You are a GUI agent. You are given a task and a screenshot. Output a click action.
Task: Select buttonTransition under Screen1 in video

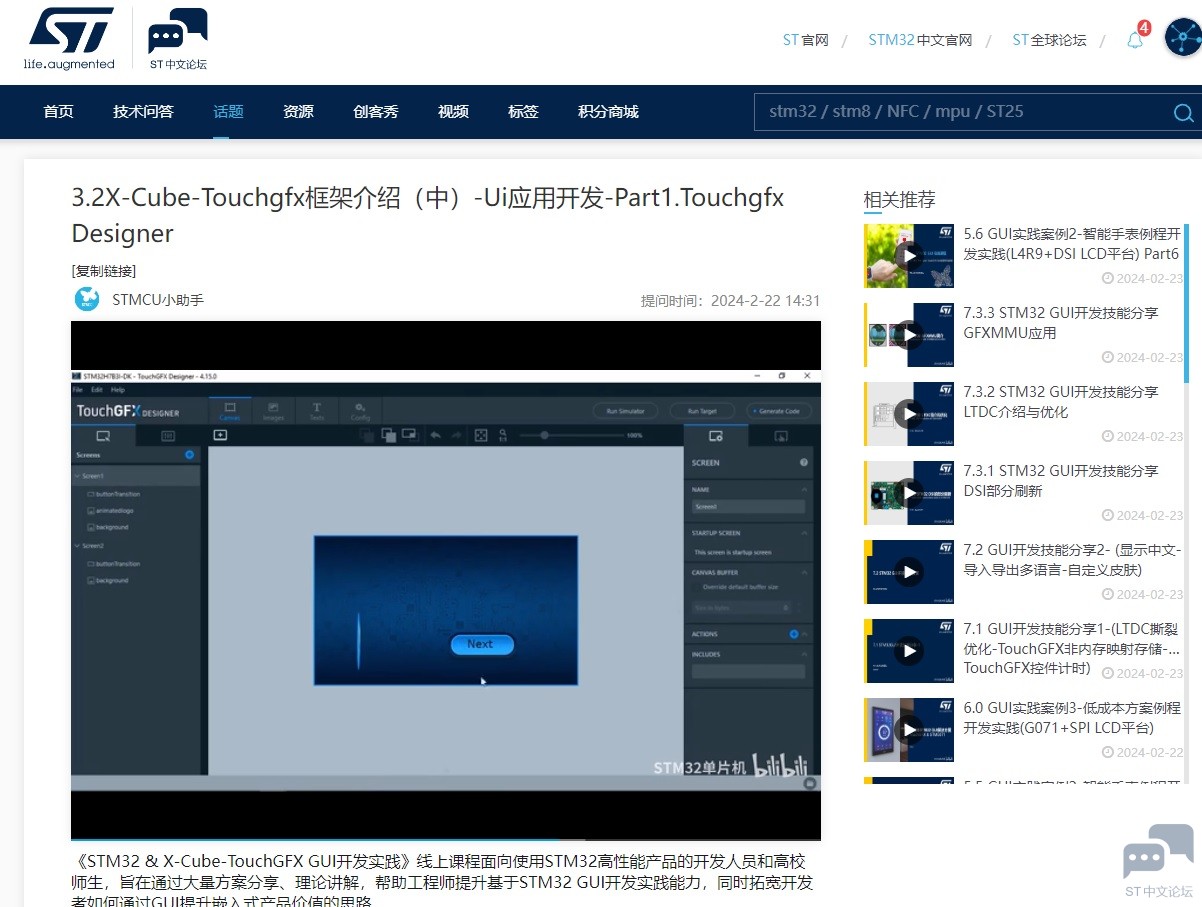click(x=114, y=494)
